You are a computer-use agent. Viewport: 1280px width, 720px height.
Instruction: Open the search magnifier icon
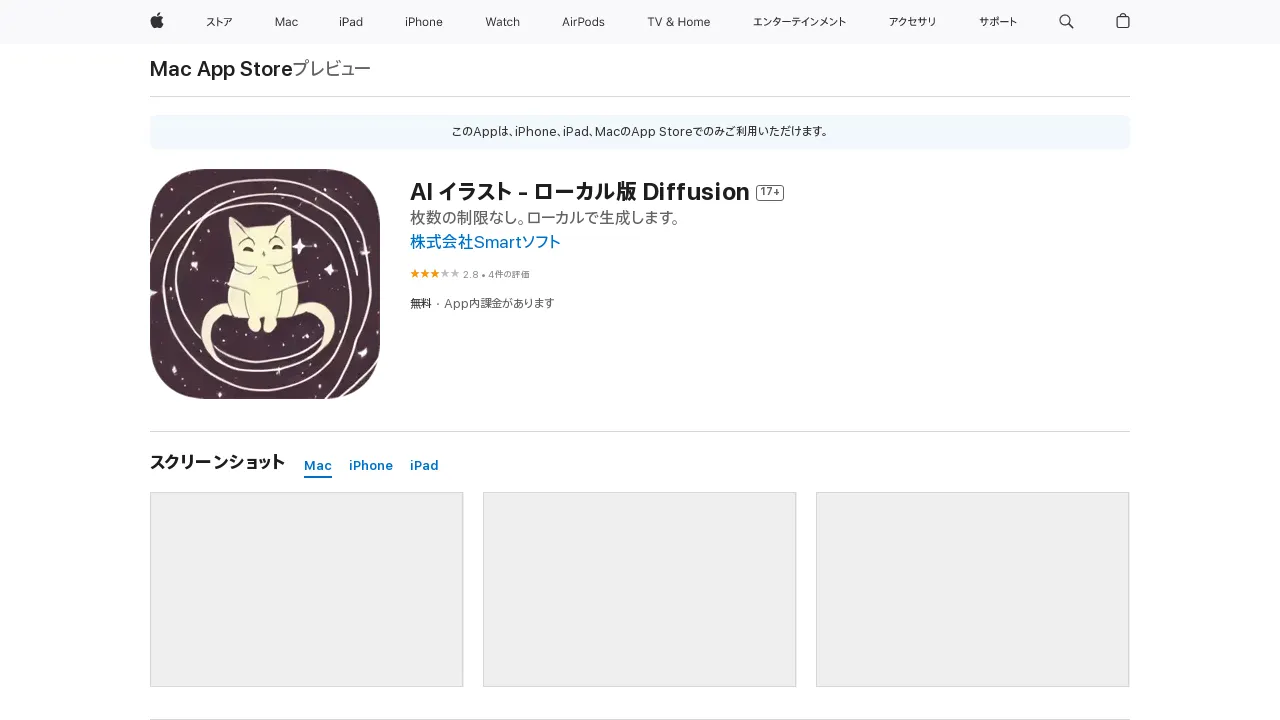coord(1066,21)
